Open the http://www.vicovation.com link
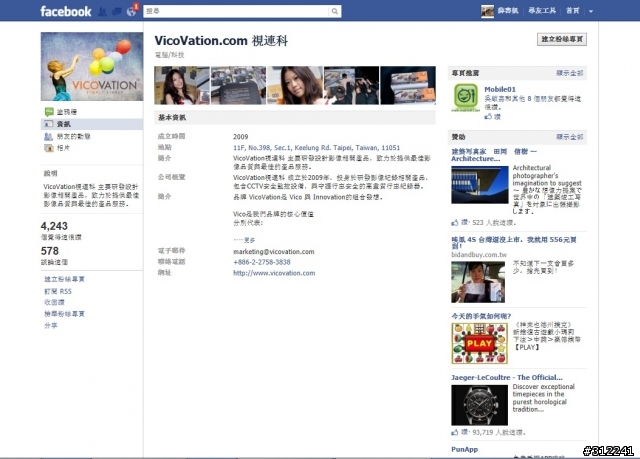This screenshot has width=640, height=459. point(274,273)
